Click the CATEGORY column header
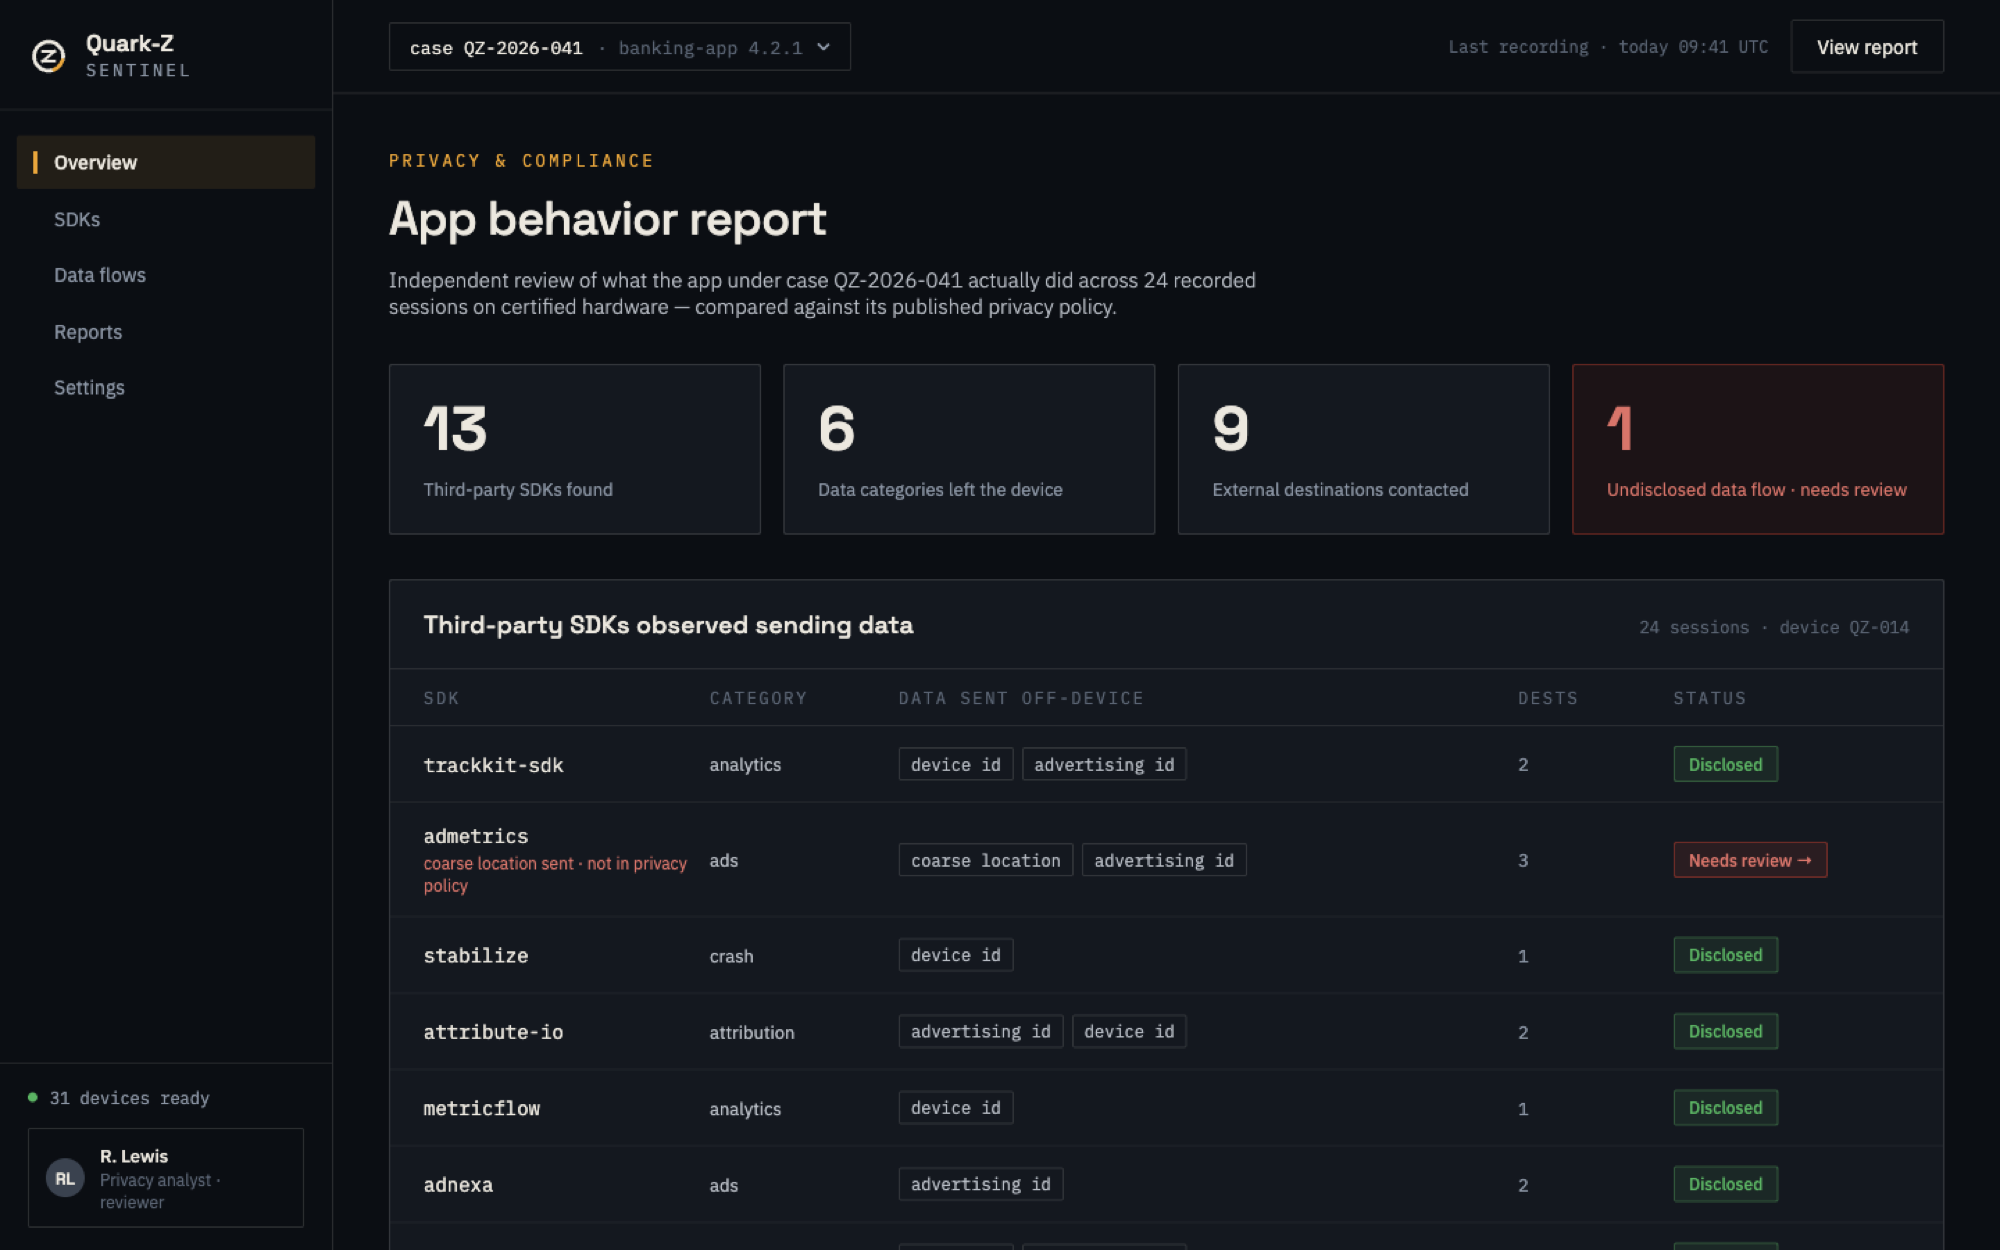The height and width of the screenshot is (1250, 2000). 758,698
